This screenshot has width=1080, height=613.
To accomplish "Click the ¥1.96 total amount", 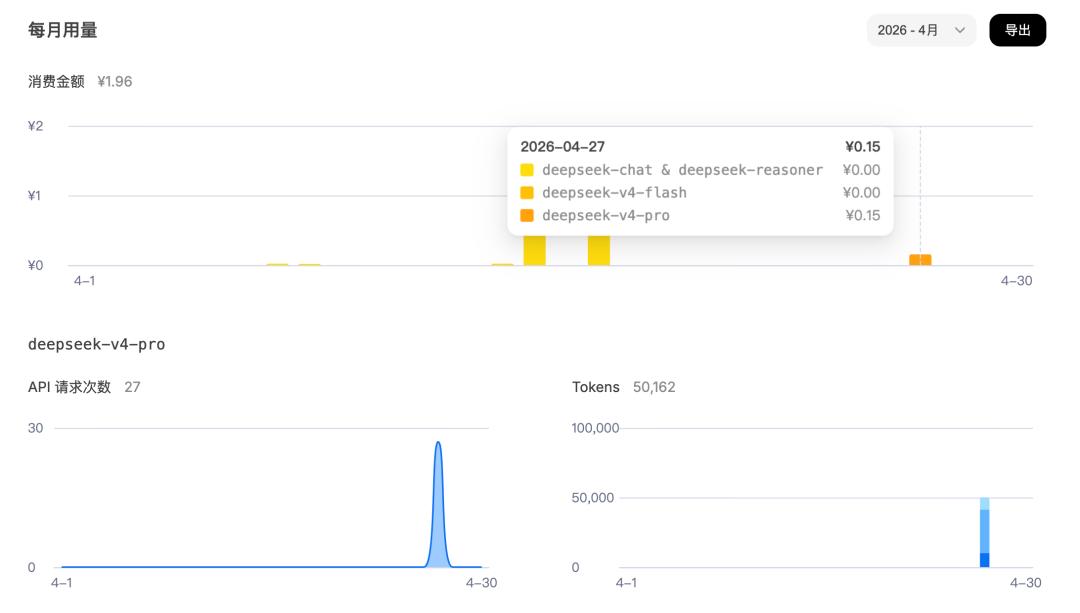I will click(x=114, y=81).
